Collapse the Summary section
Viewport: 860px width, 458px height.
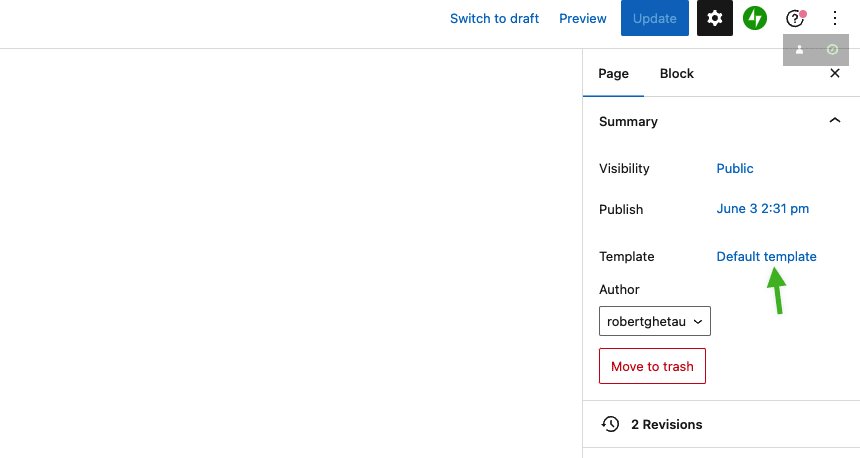[835, 121]
